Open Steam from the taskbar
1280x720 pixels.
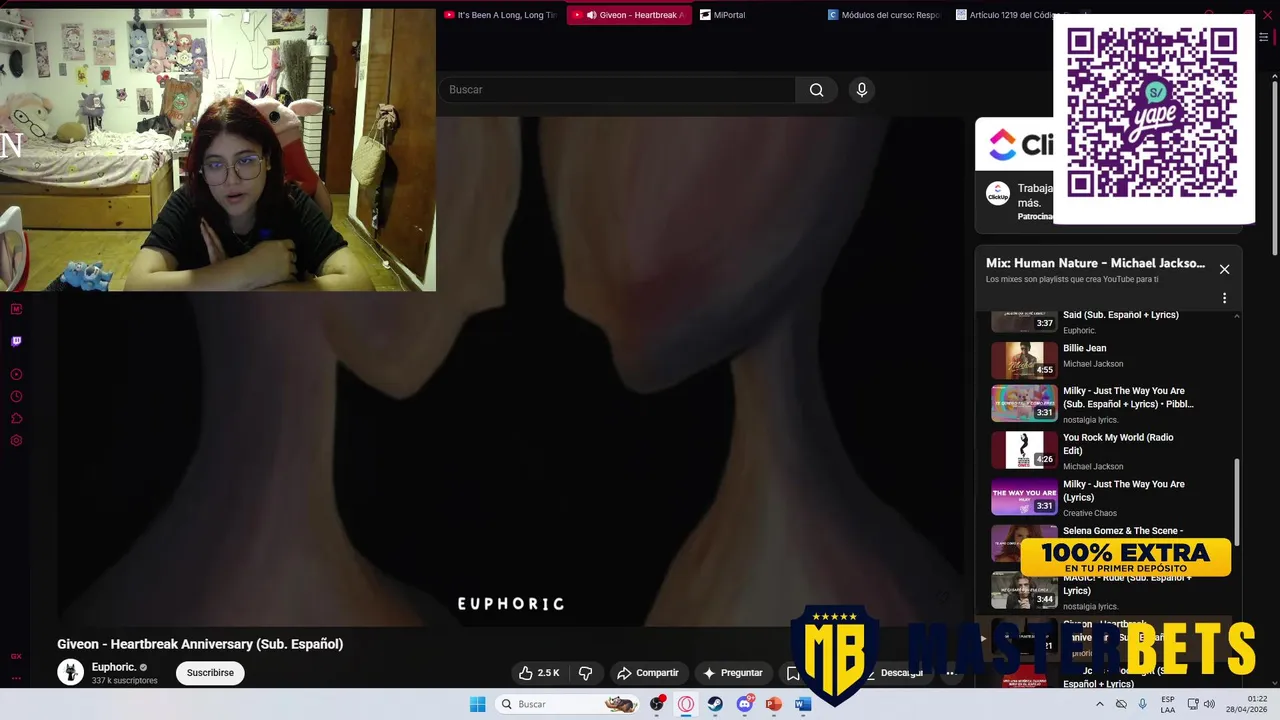(715, 704)
